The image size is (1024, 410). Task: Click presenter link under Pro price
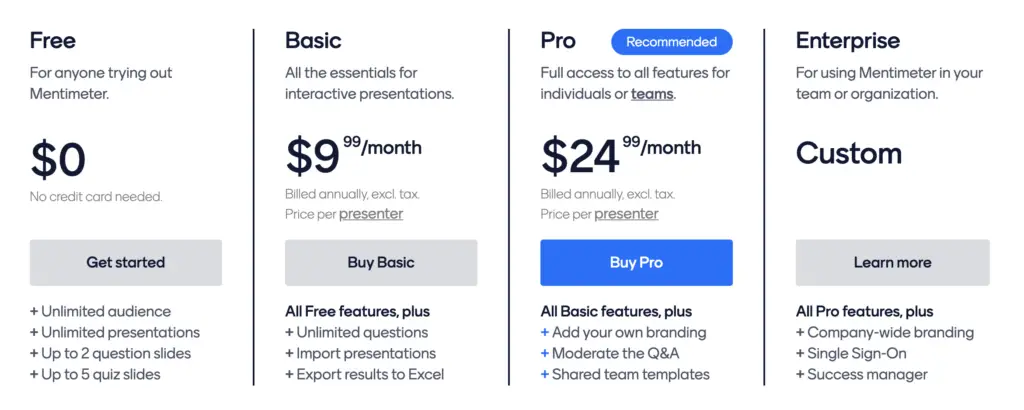(x=626, y=214)
